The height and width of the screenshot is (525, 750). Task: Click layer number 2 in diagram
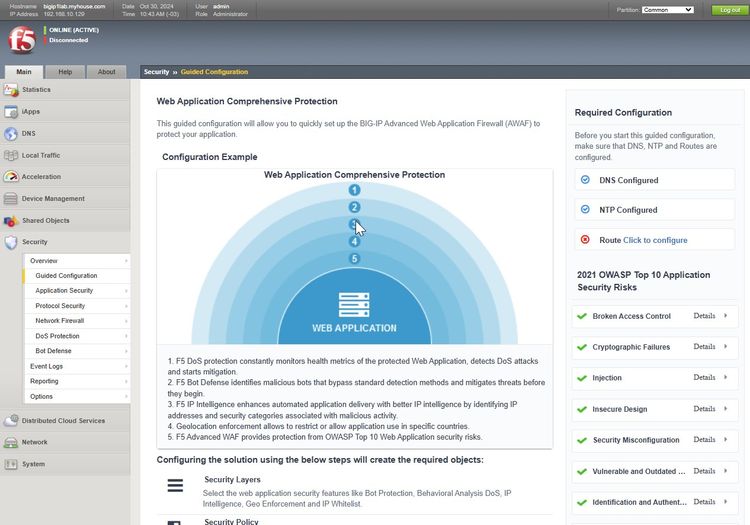(354, 207)
